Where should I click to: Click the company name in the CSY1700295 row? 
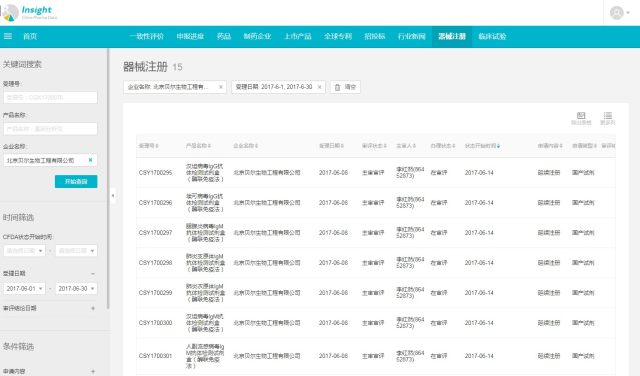[x=267, y=173]
